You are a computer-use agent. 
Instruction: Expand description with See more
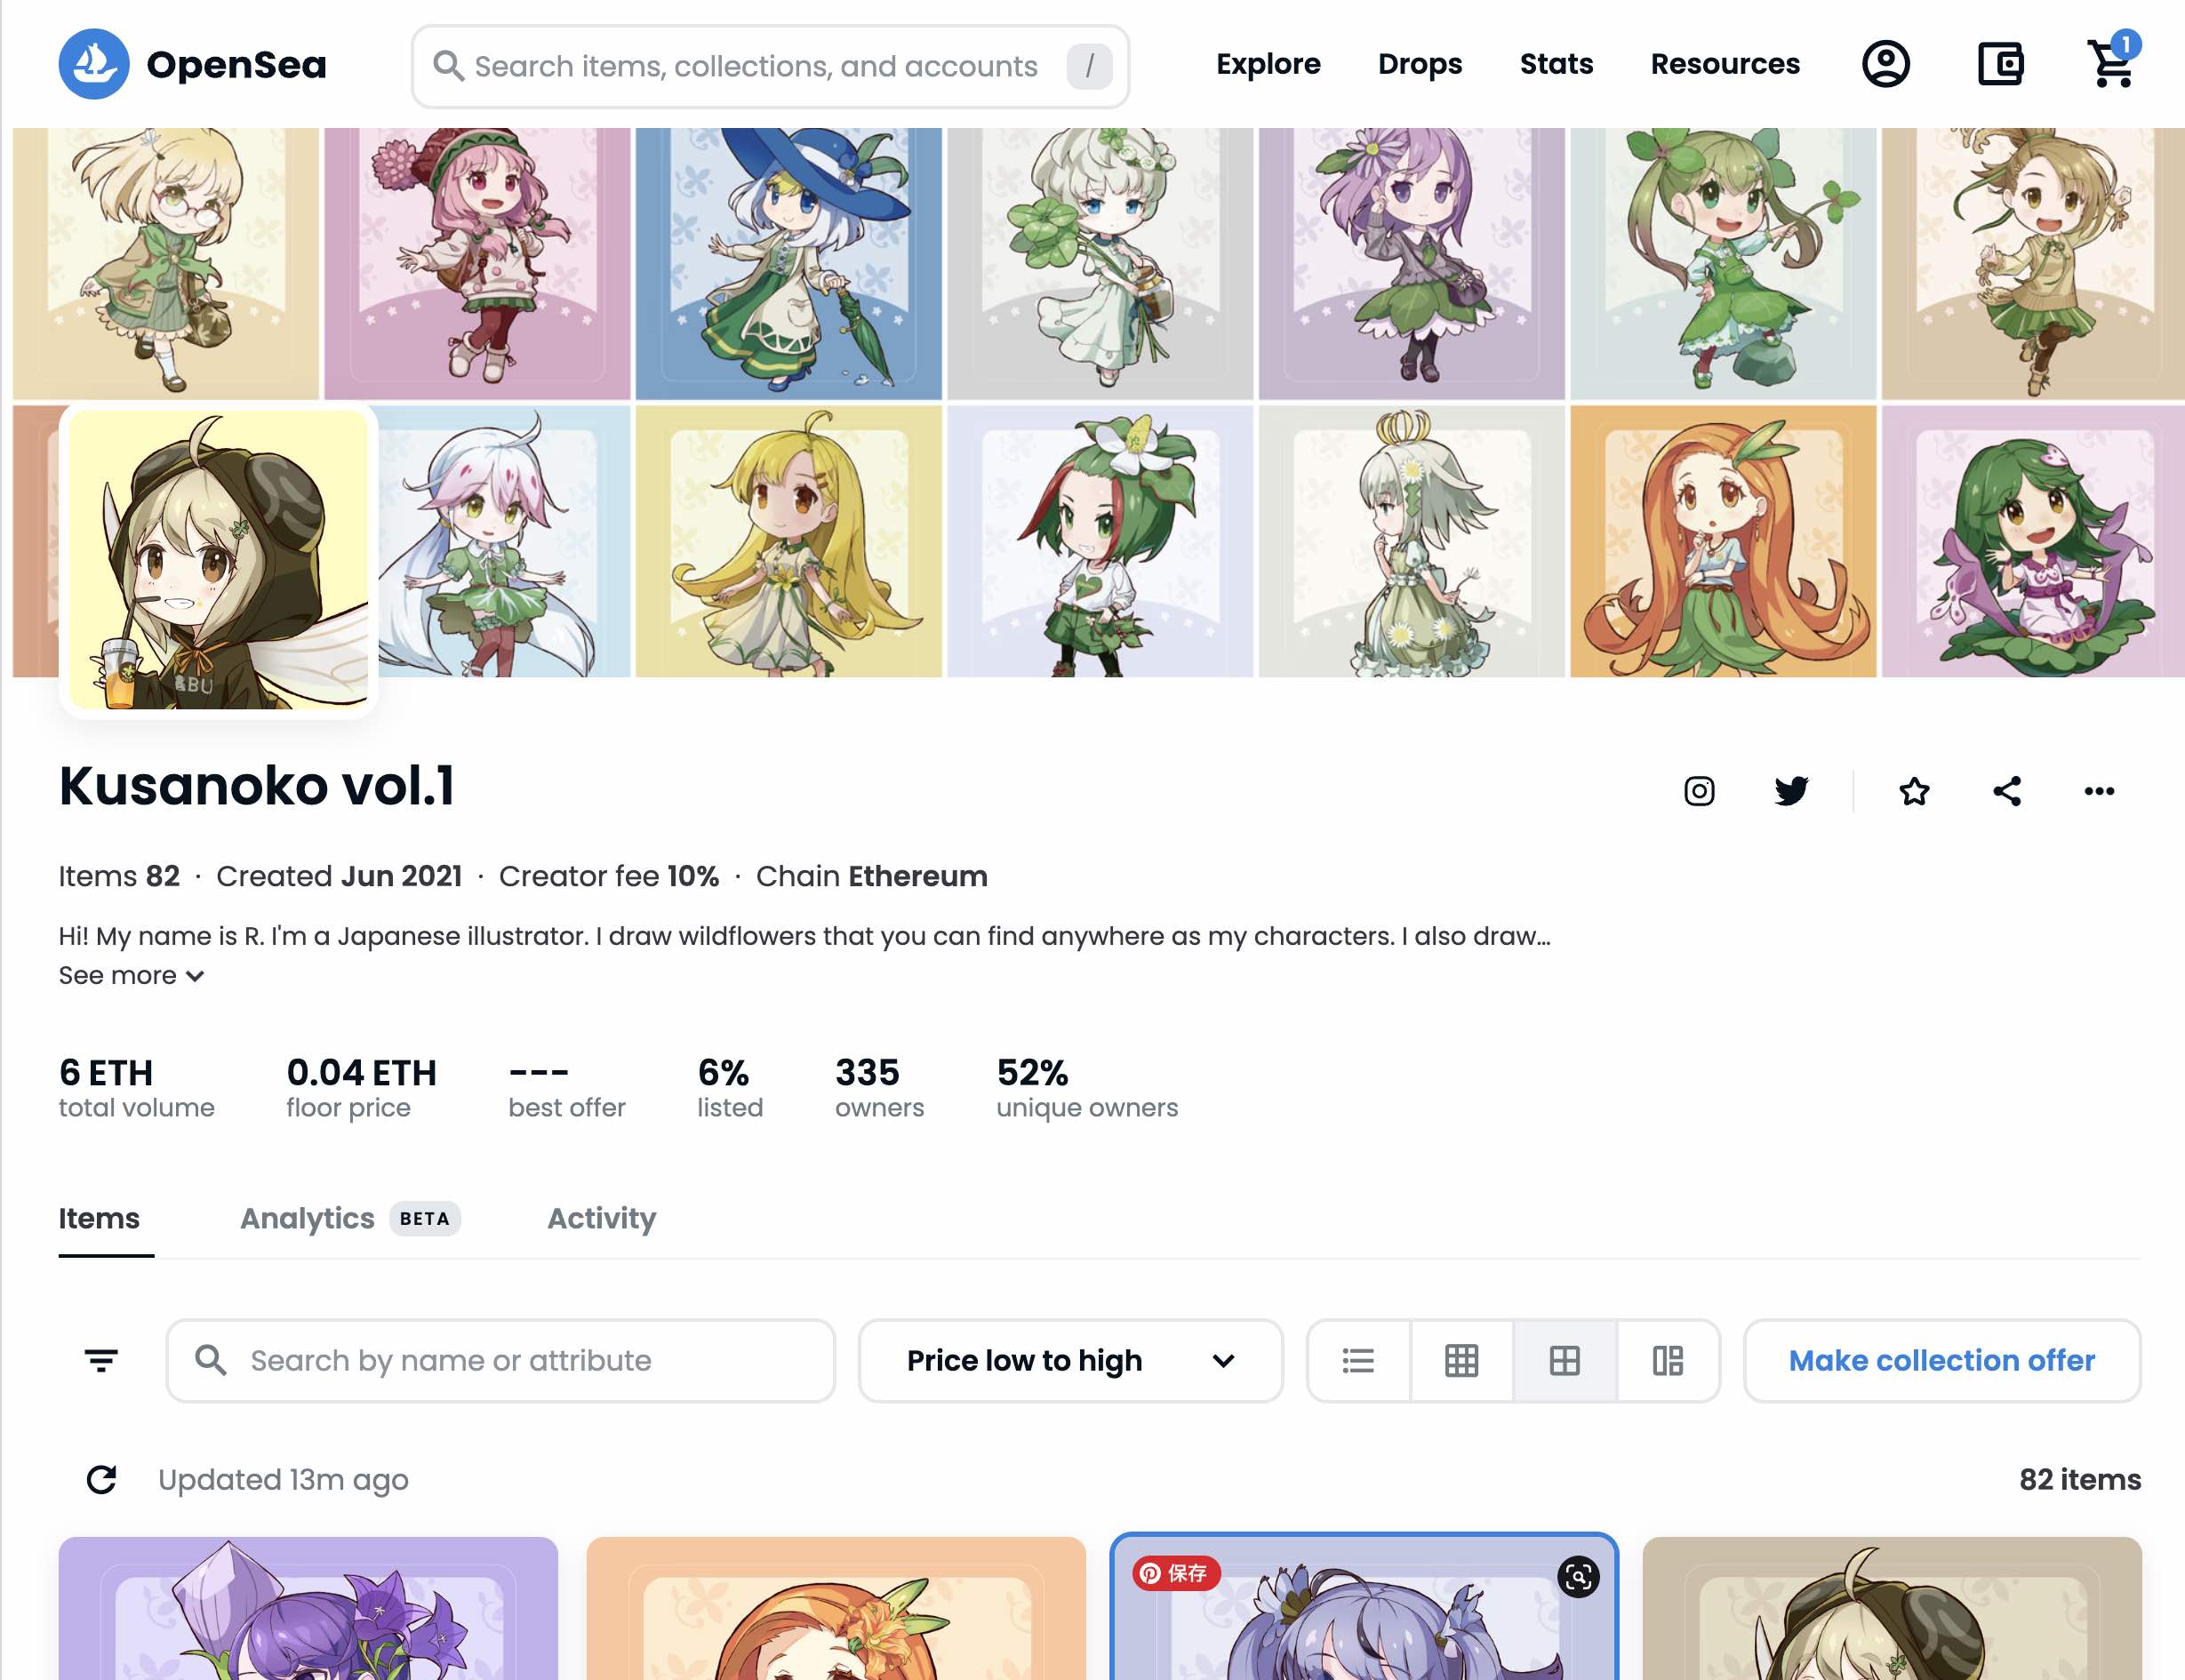pyautogui.click(x=131, y=975)
